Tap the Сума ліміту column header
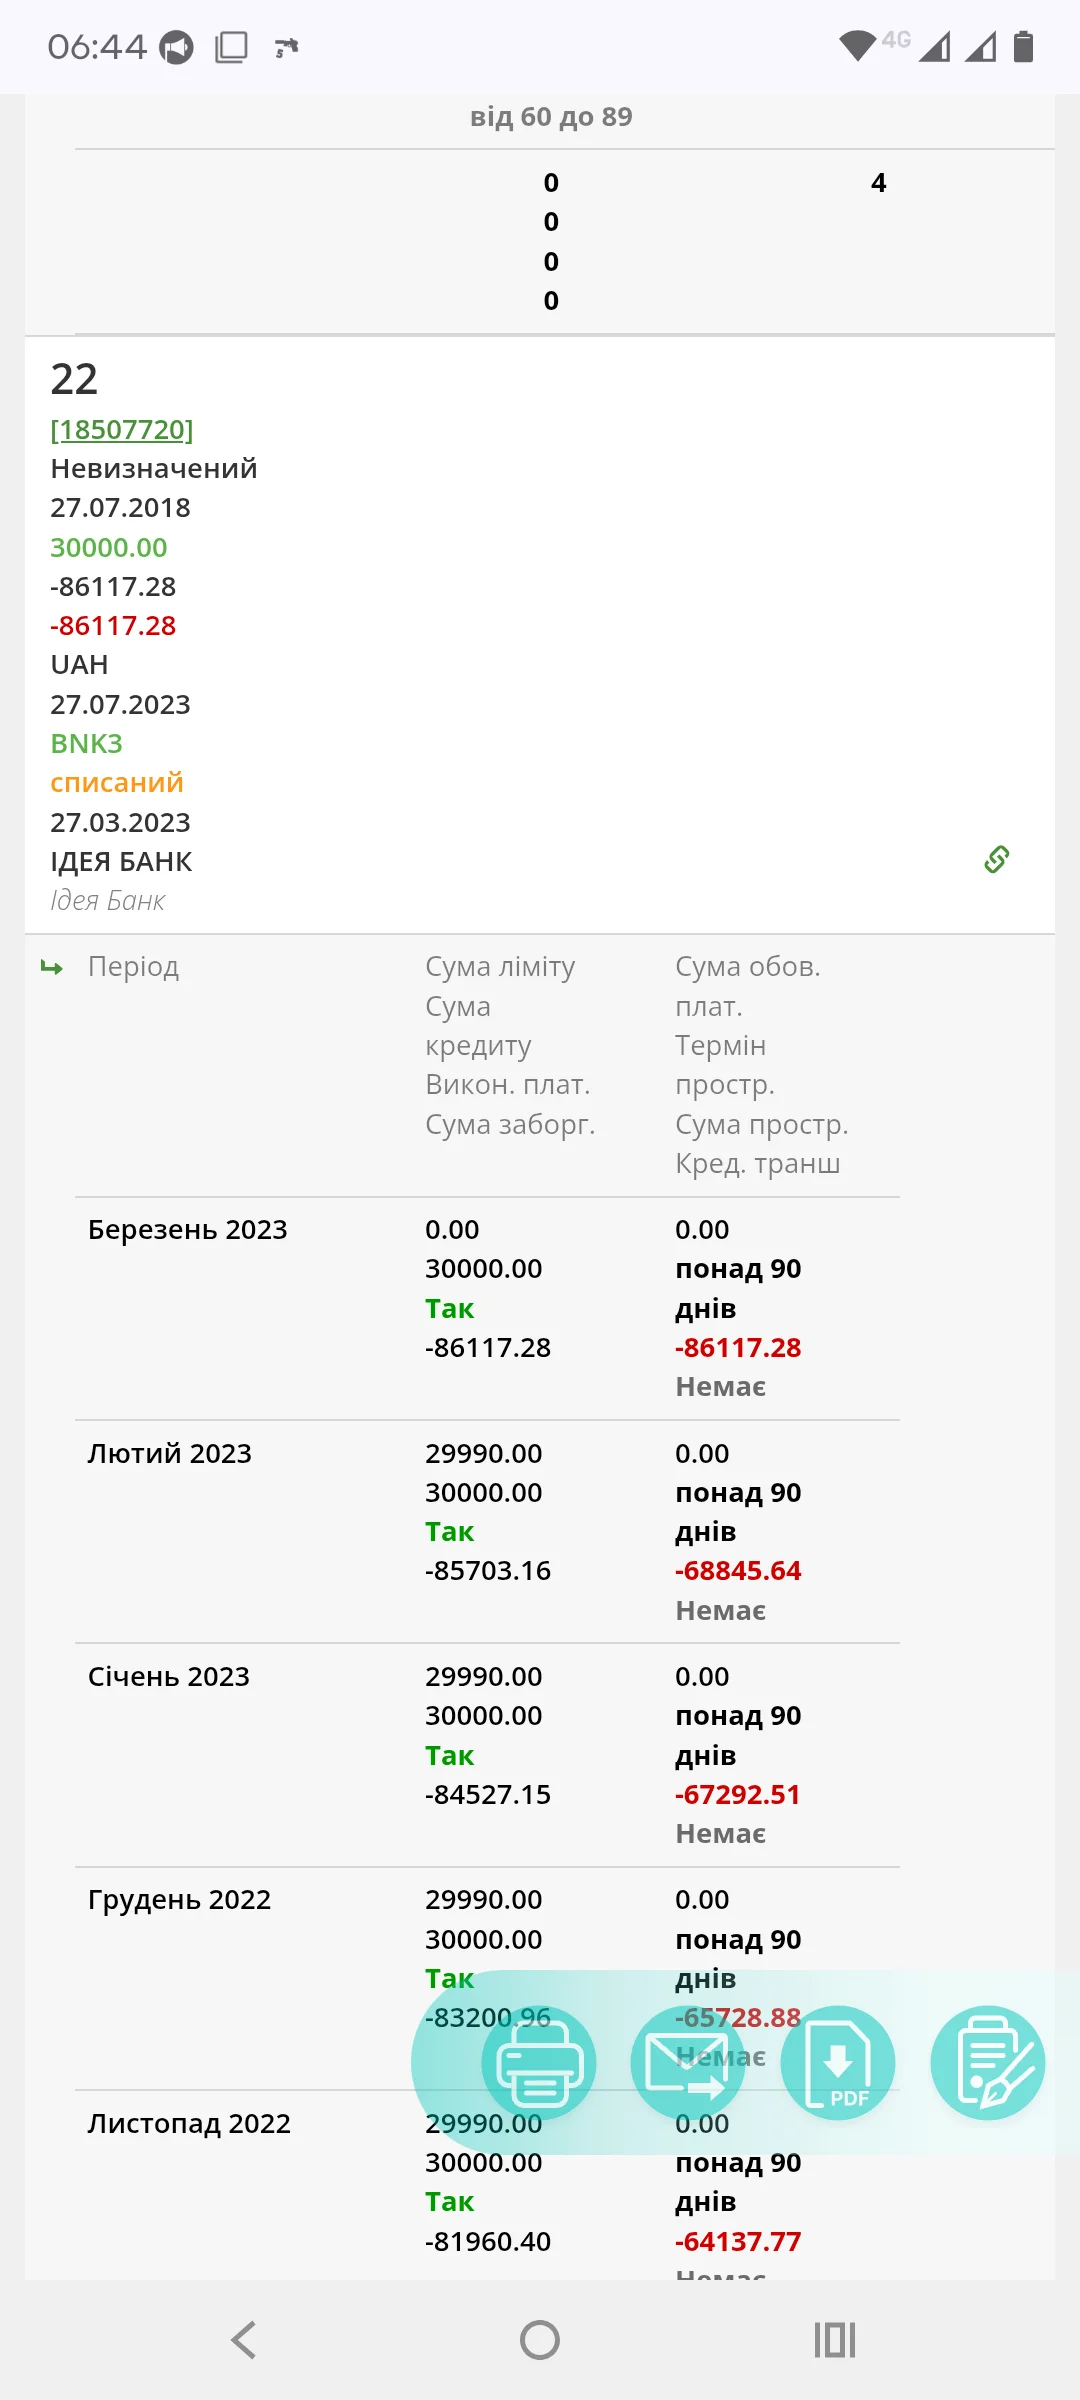 tap(500, 967)
